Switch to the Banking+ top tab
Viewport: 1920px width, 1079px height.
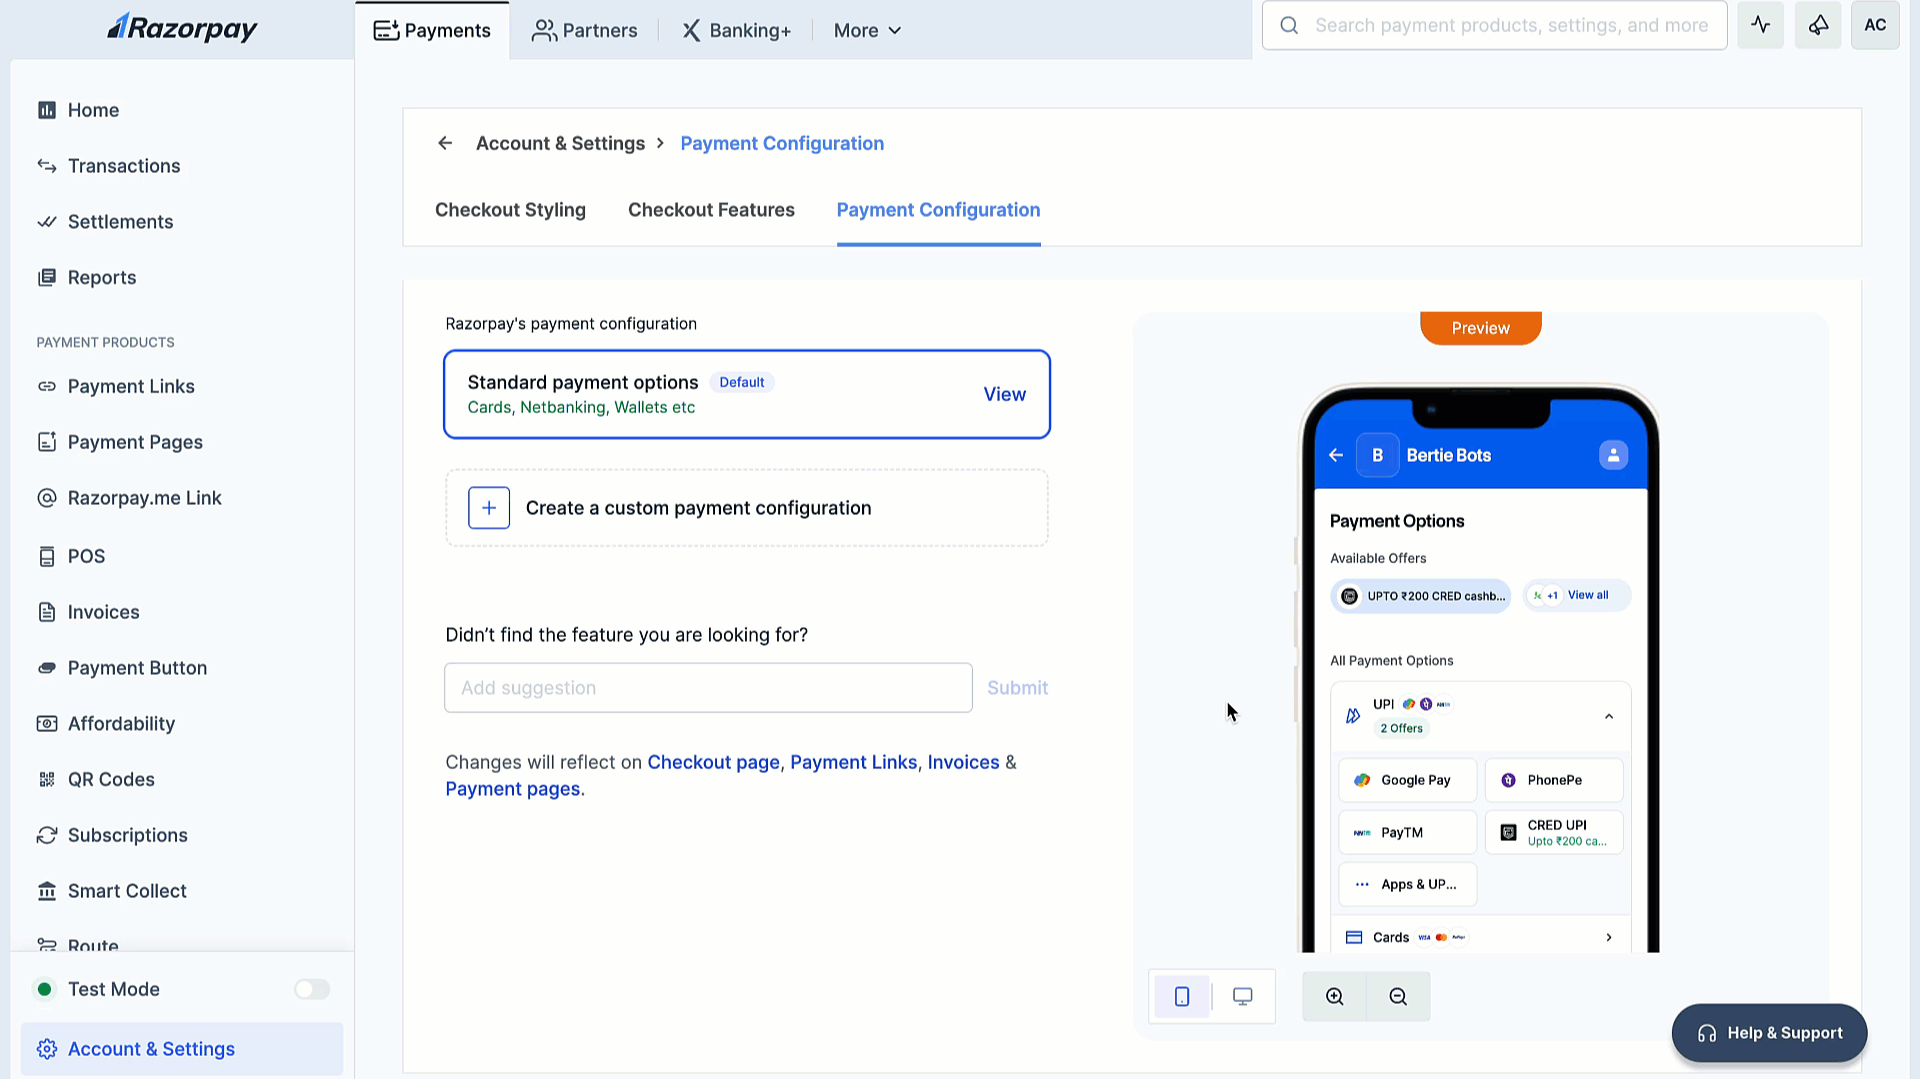pyautogui.click(x=736, y=30)
